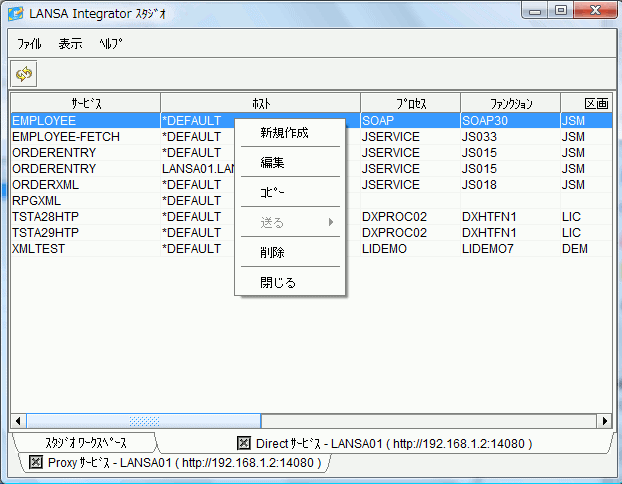Image resolution: width=622 pixels, height=484 pixels.
Task: Sort by the ファンクション column header
Action: pos(511,104)
